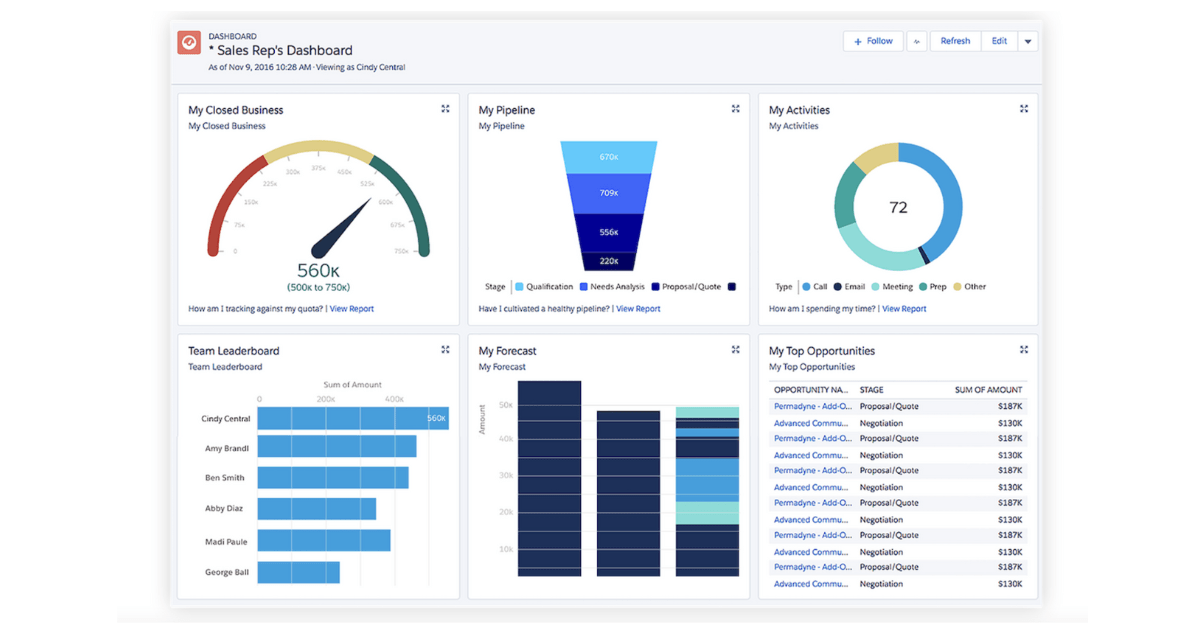Click the Needs Analysis legend swatch
1200x630 pixels.
pos(583,287)
